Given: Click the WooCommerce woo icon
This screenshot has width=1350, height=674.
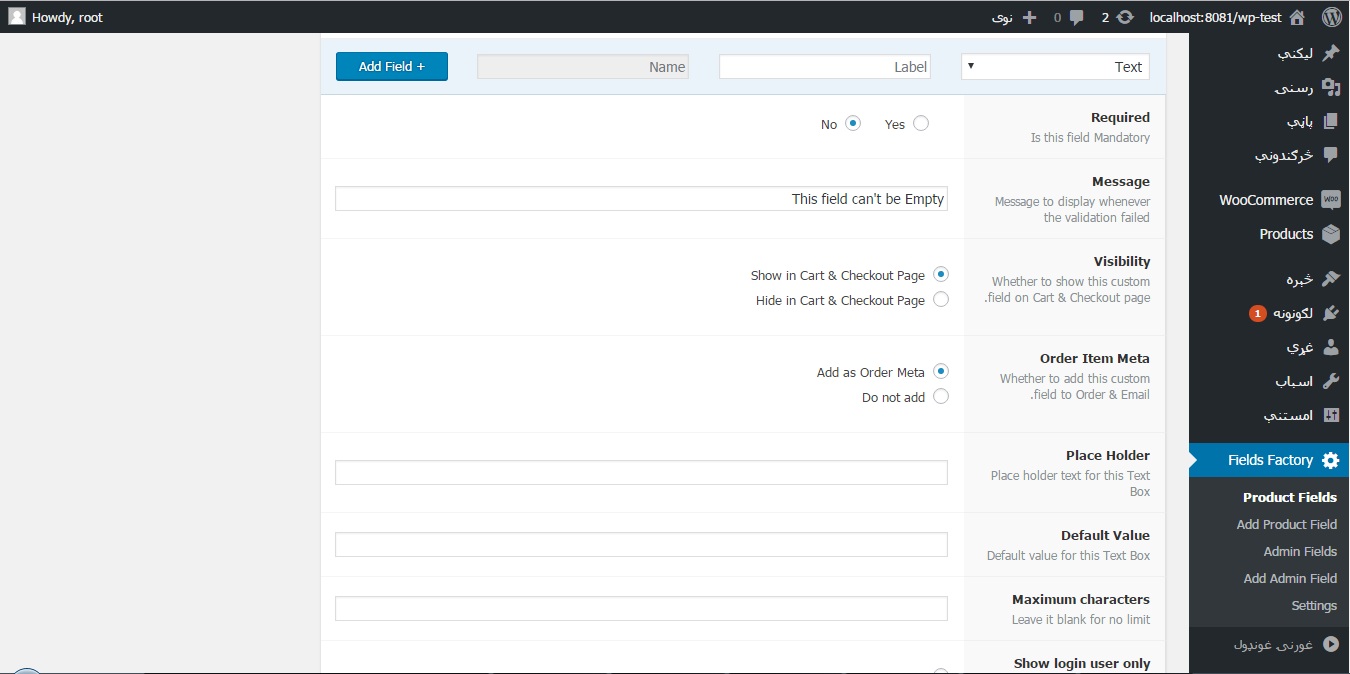Looking at the screenshot, I should [x=1331, y=200].
